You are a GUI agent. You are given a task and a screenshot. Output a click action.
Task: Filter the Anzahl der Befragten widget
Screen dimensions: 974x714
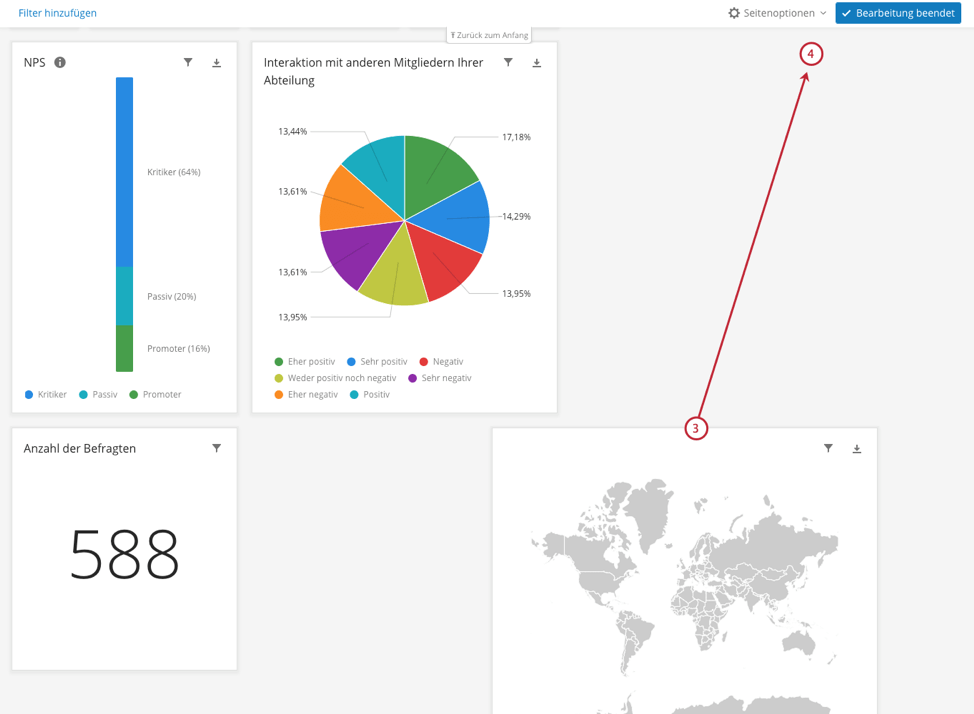click(x=216, y=448)
